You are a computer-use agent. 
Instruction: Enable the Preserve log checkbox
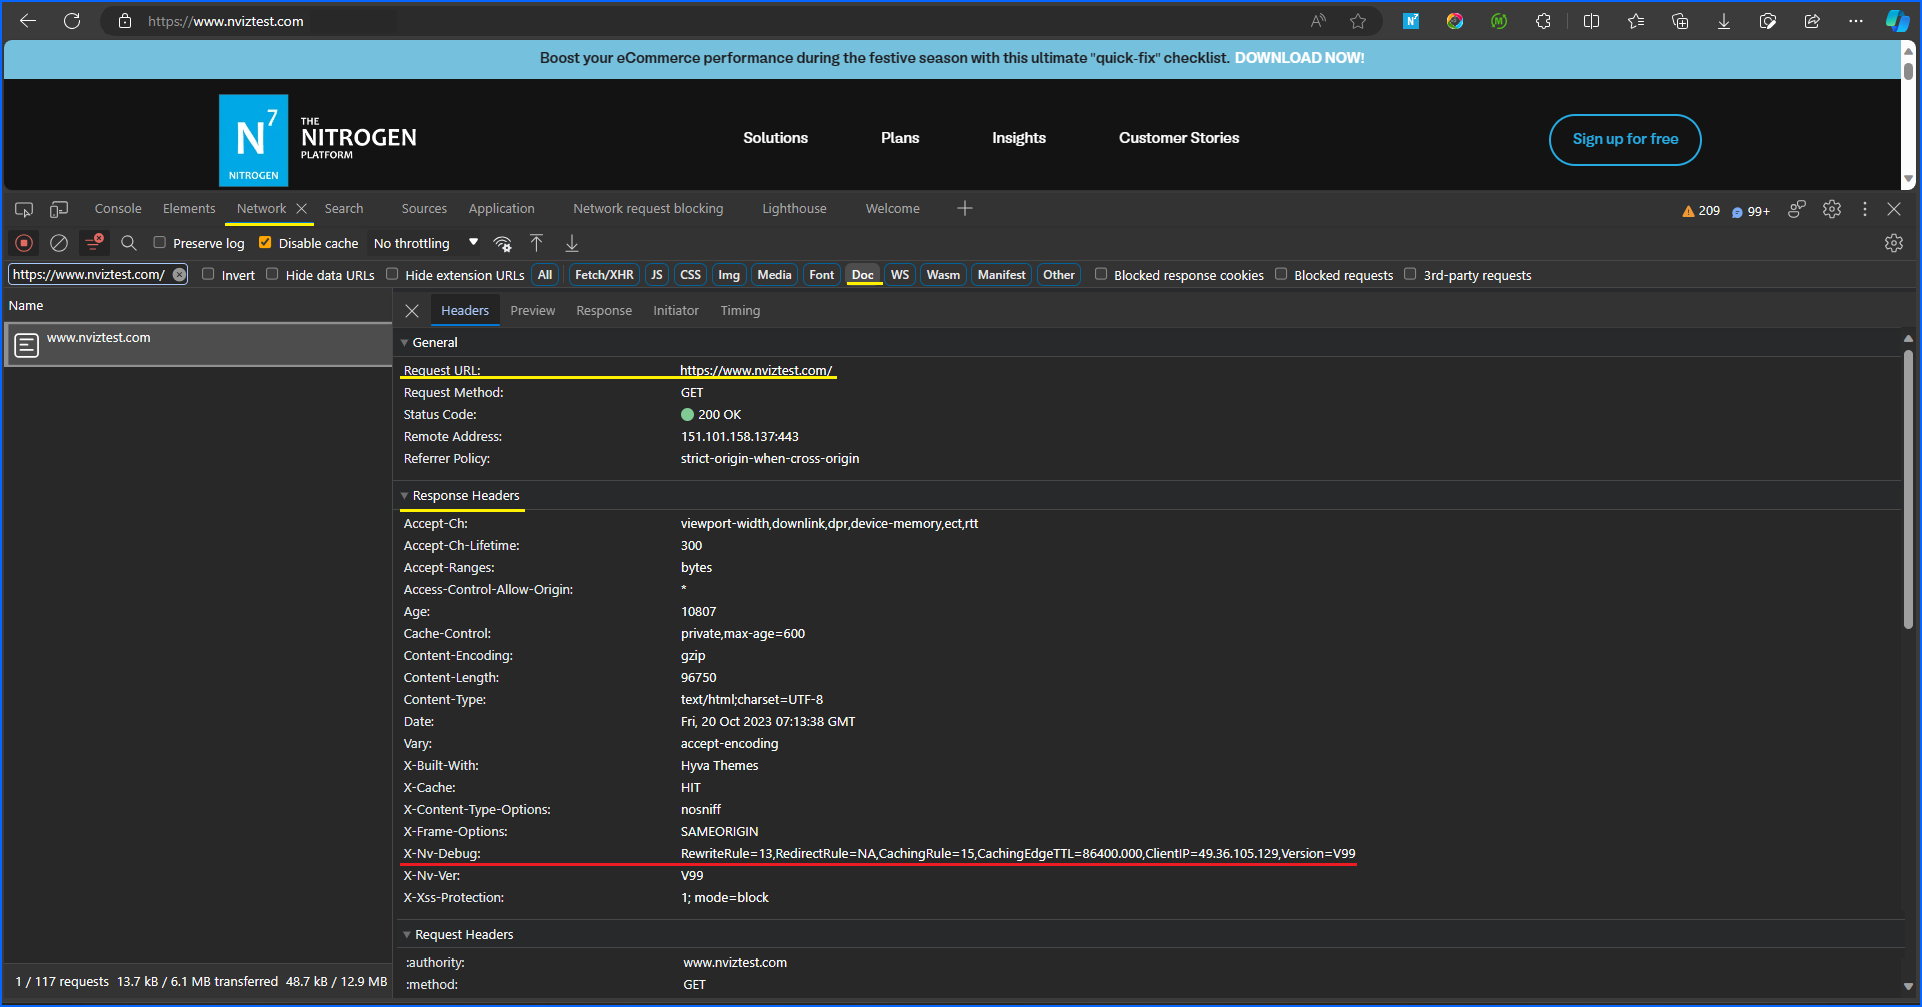(x=160, y=242)
